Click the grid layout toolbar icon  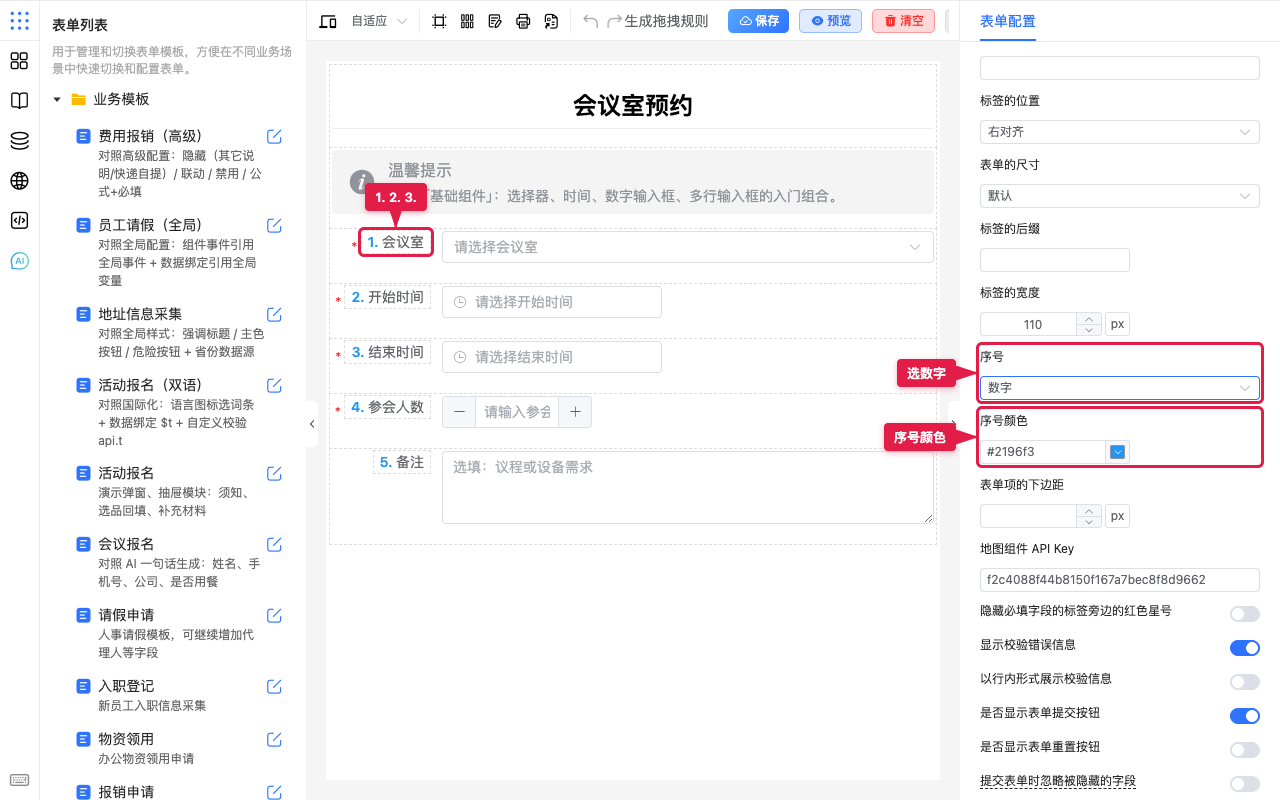coord(467,21)
